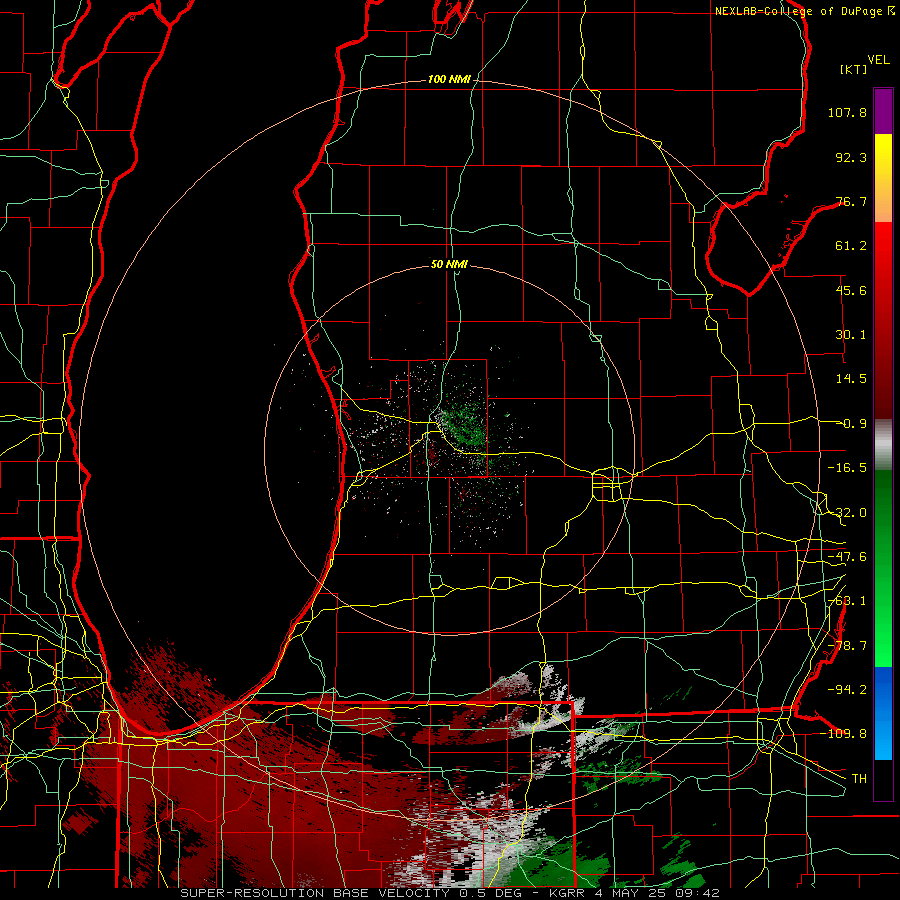Select the blue segment of velocity color bar

point(883,713)
